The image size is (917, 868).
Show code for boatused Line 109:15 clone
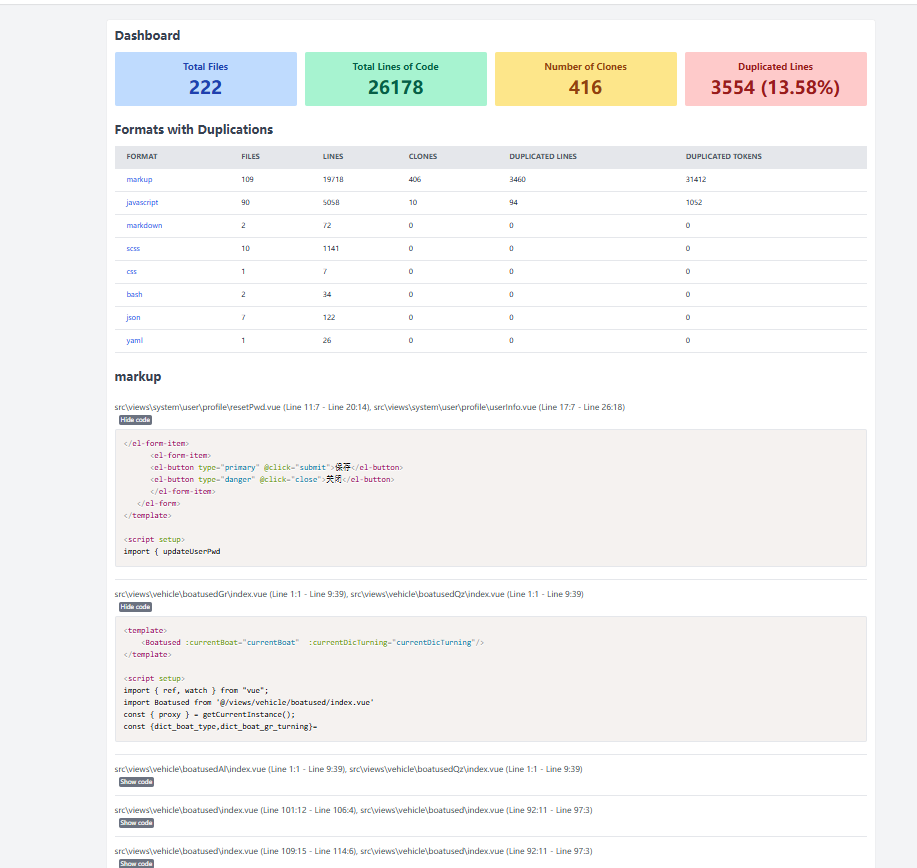click(x=136, y=864)
